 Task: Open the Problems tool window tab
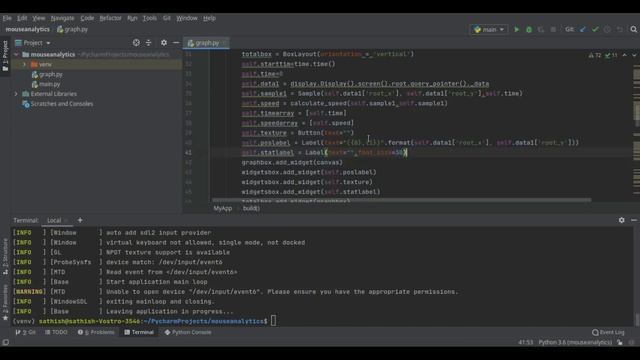point(96,332)
